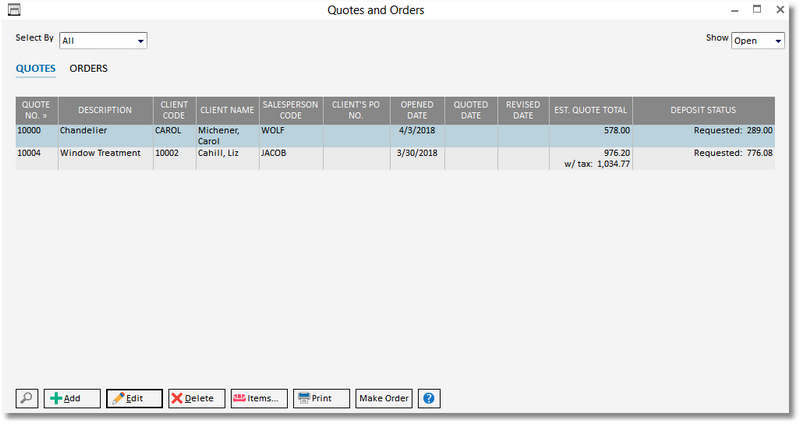Click the REVISED DATE column header

click(x=523, y=110)
